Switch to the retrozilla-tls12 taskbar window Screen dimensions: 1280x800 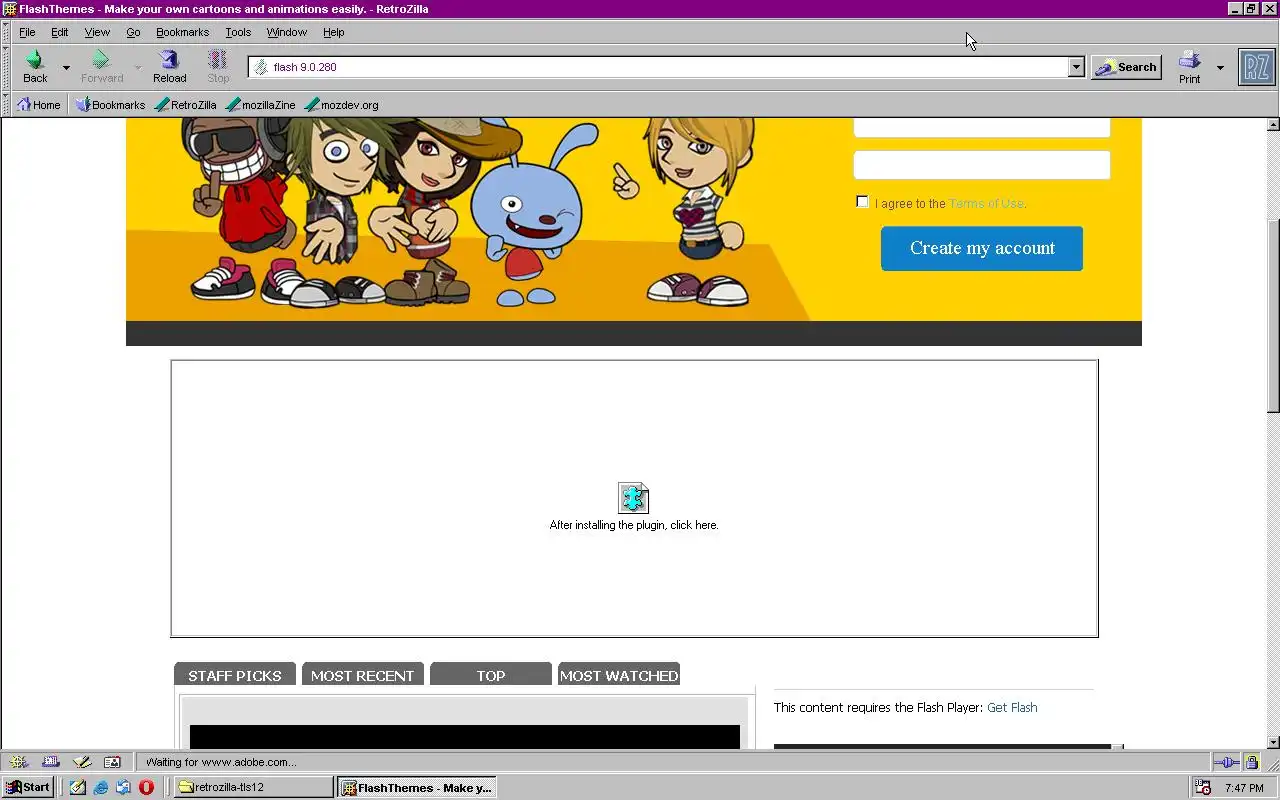pyautogui.click(x=254, y=787)
